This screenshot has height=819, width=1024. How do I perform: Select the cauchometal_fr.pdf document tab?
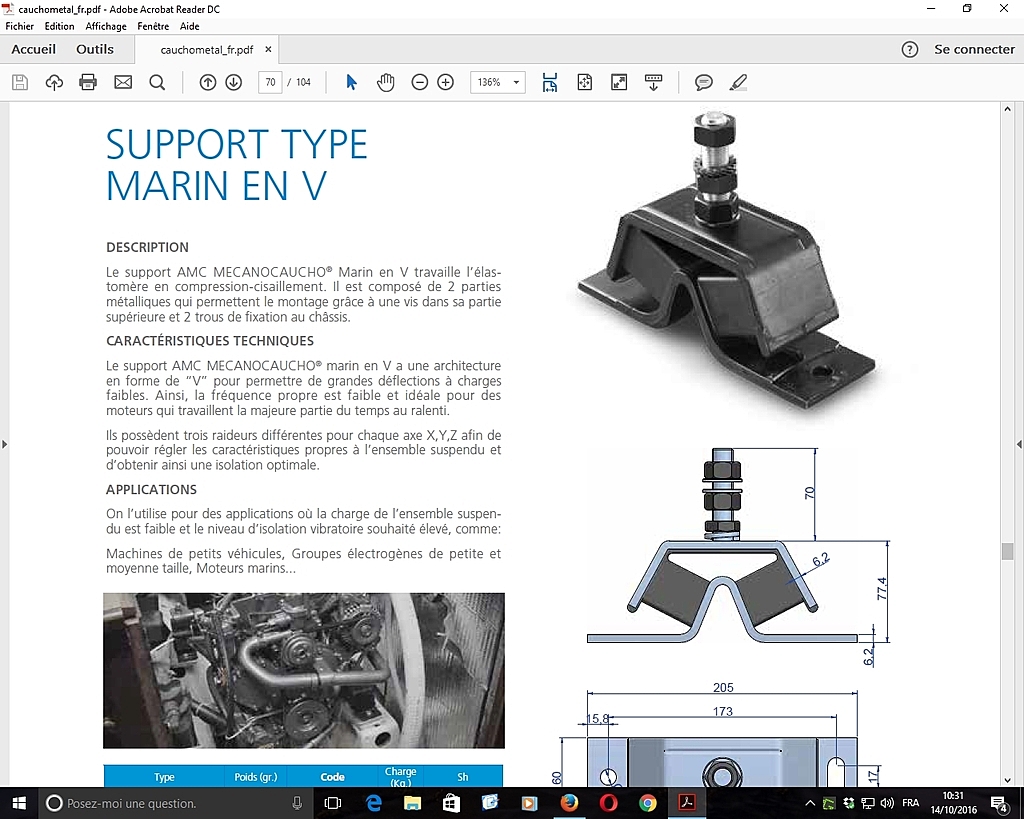click(206, 50)
